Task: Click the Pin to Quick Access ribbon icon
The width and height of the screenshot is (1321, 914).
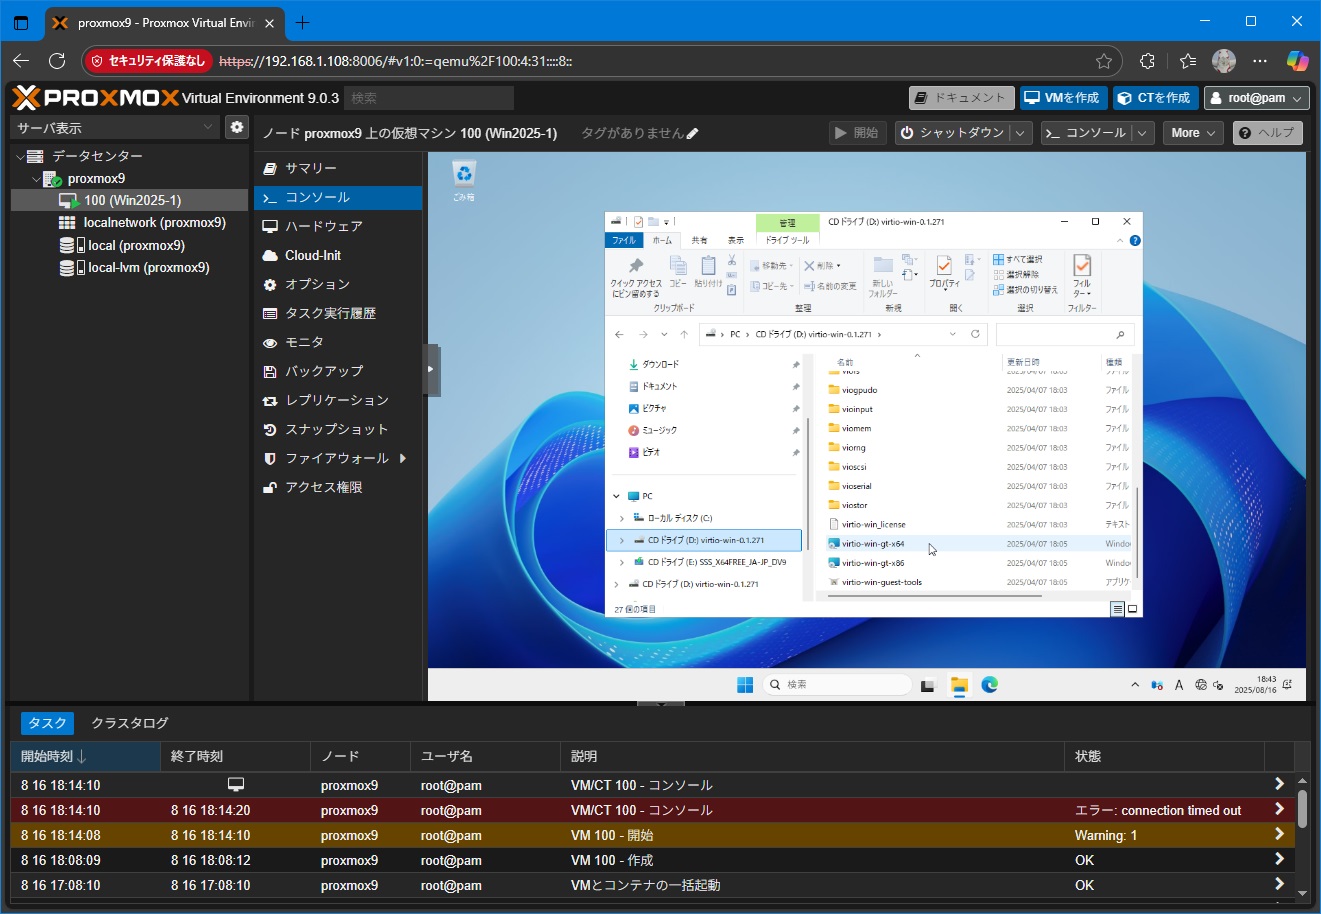Action: pos(636,277)
